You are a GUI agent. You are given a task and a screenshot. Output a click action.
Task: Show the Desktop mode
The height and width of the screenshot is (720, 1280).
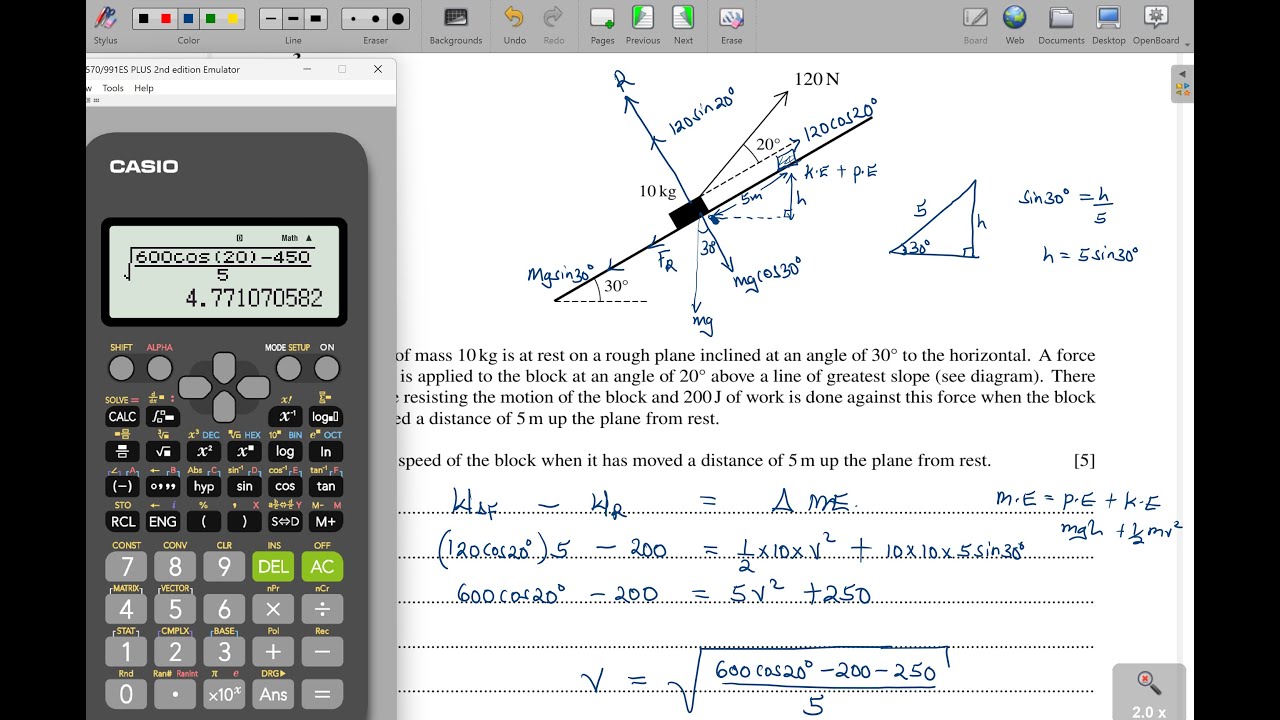[x=1108, y=25]
